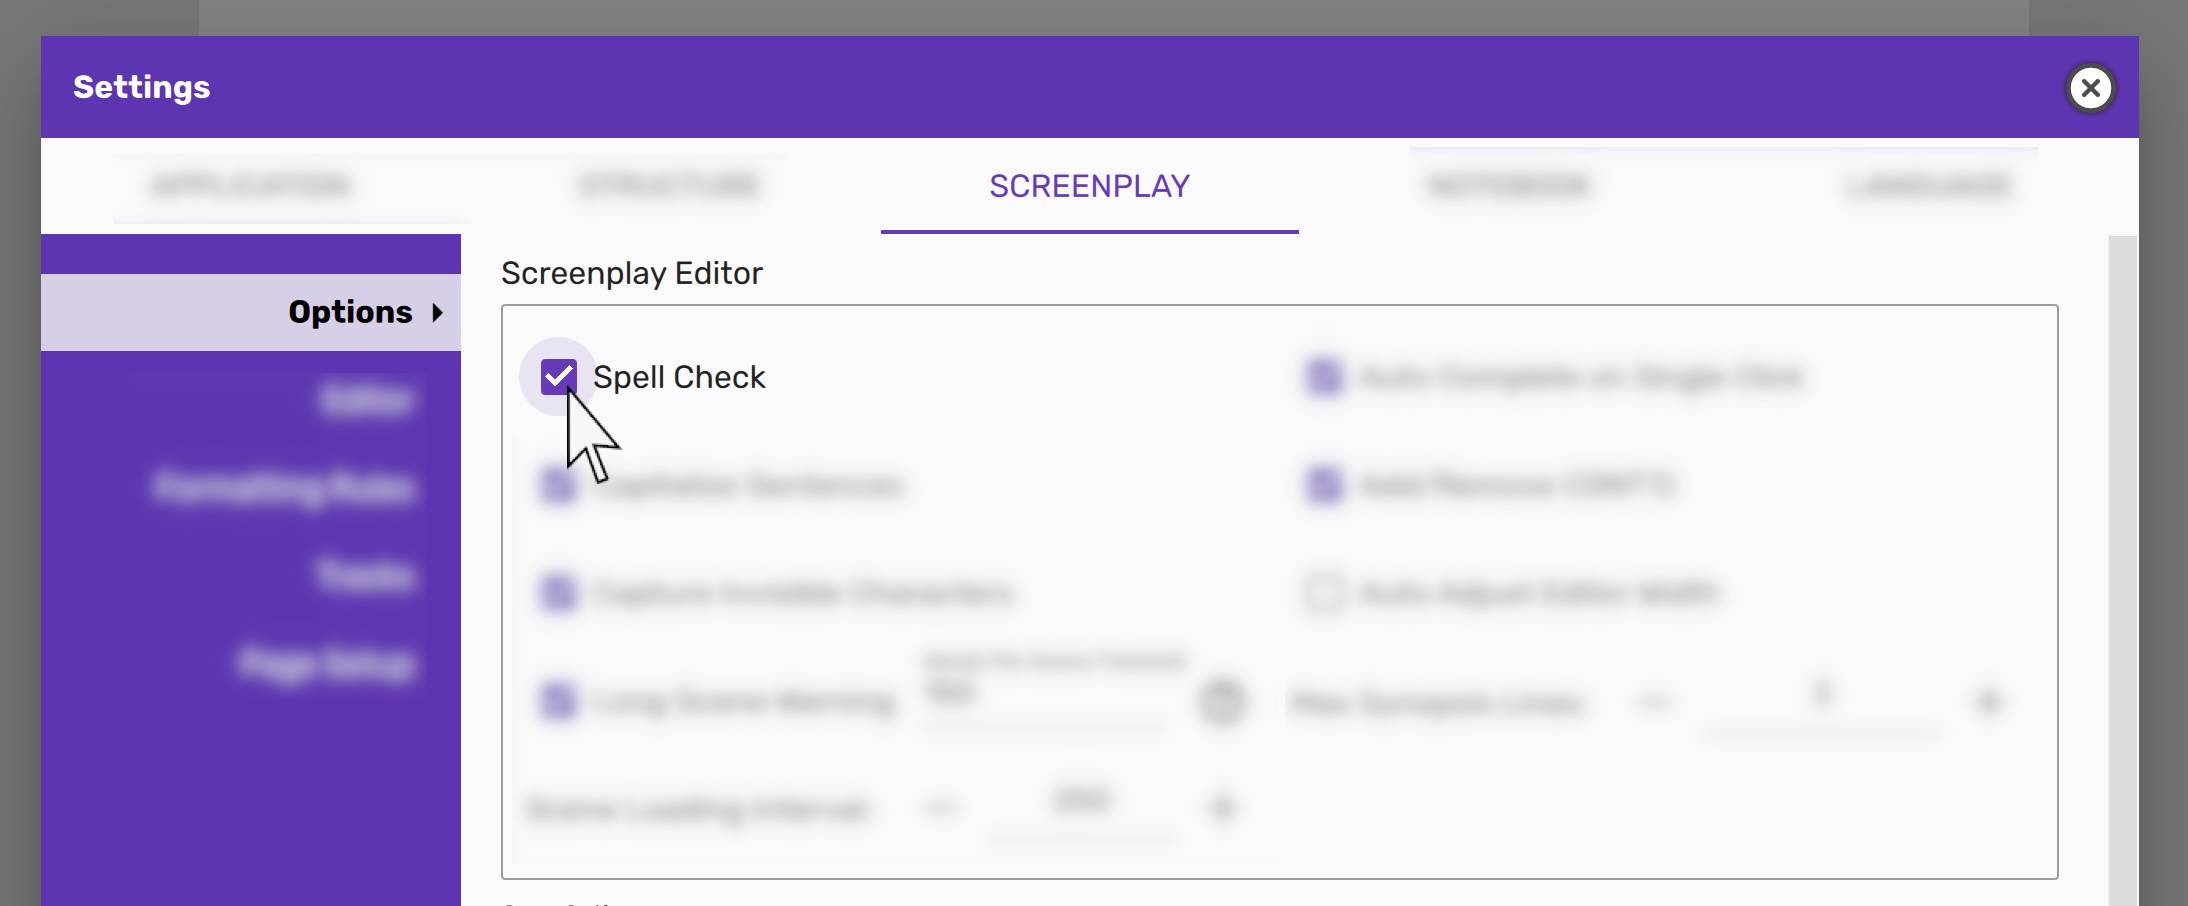Switch to the Screenplay tab
The image size is (2188, 906).
[x=1089, y=186]
